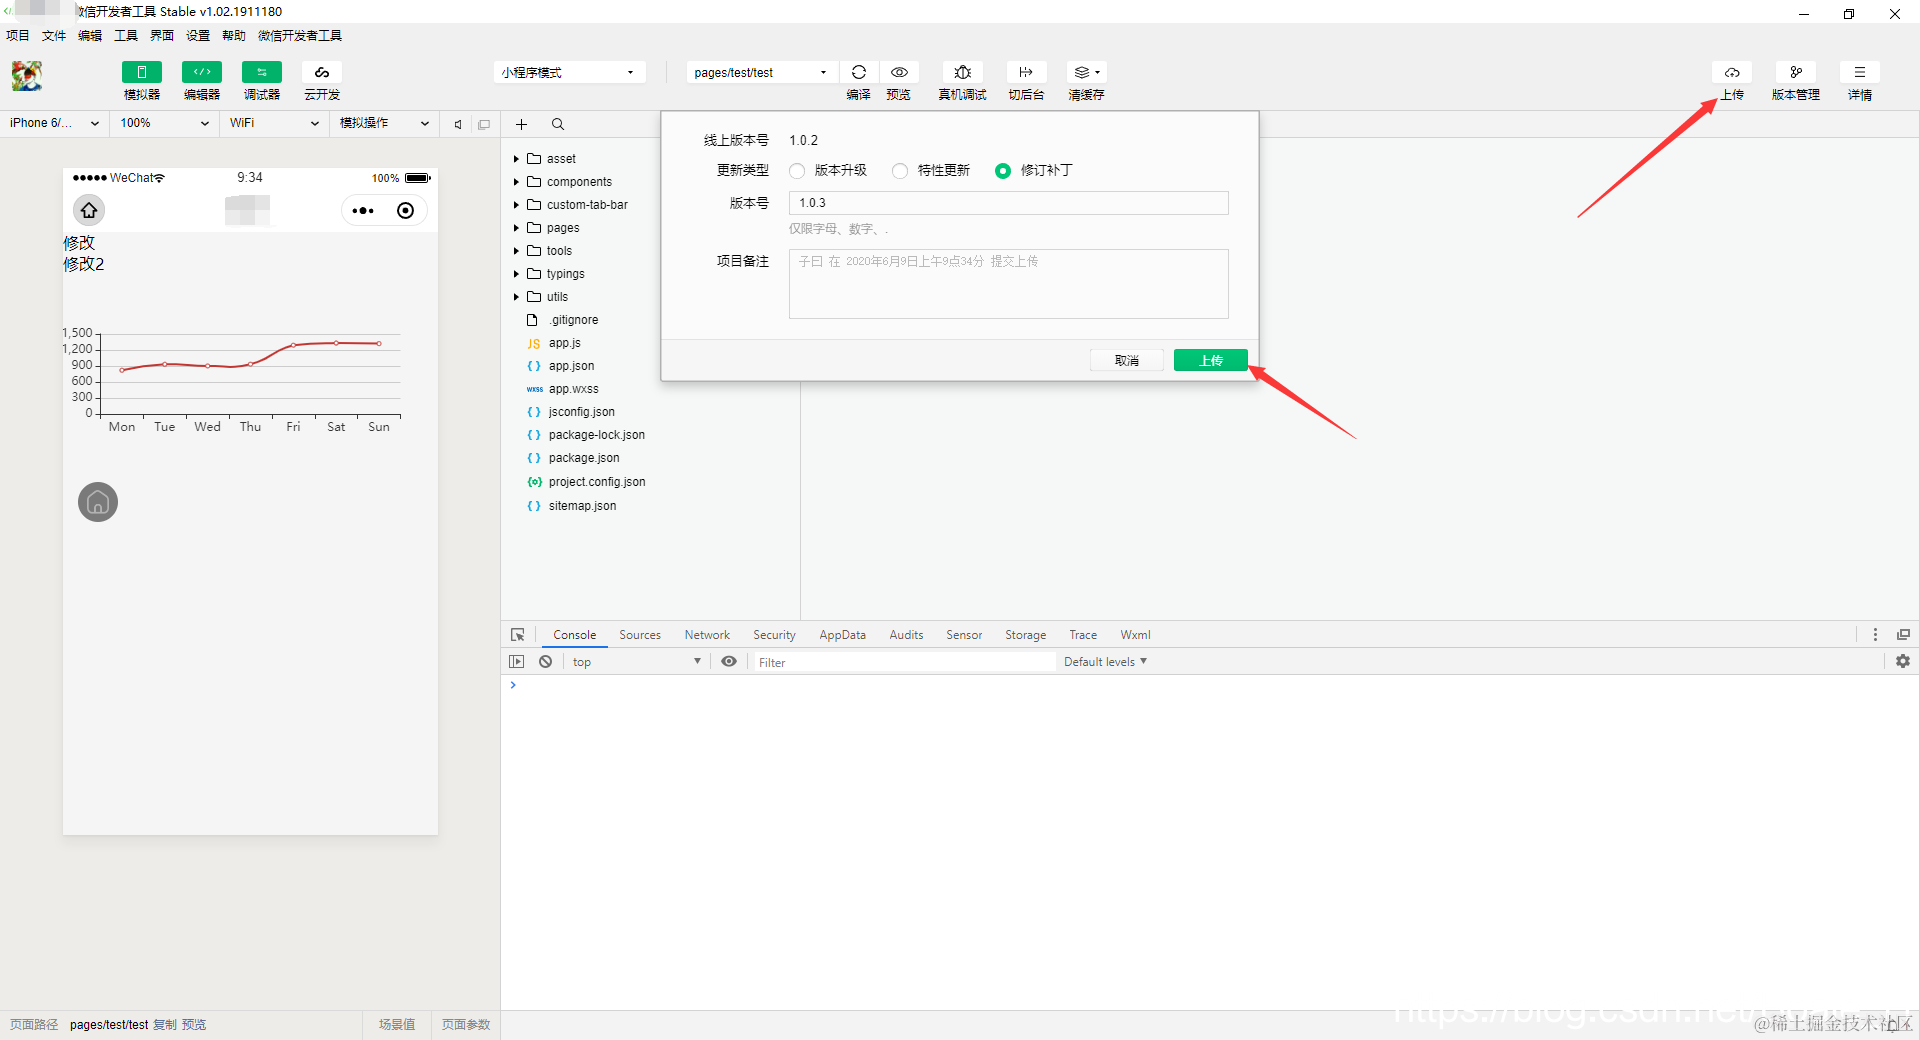
Task: Open the 小程序模式 mode dropdown
Action: point(569,72)
